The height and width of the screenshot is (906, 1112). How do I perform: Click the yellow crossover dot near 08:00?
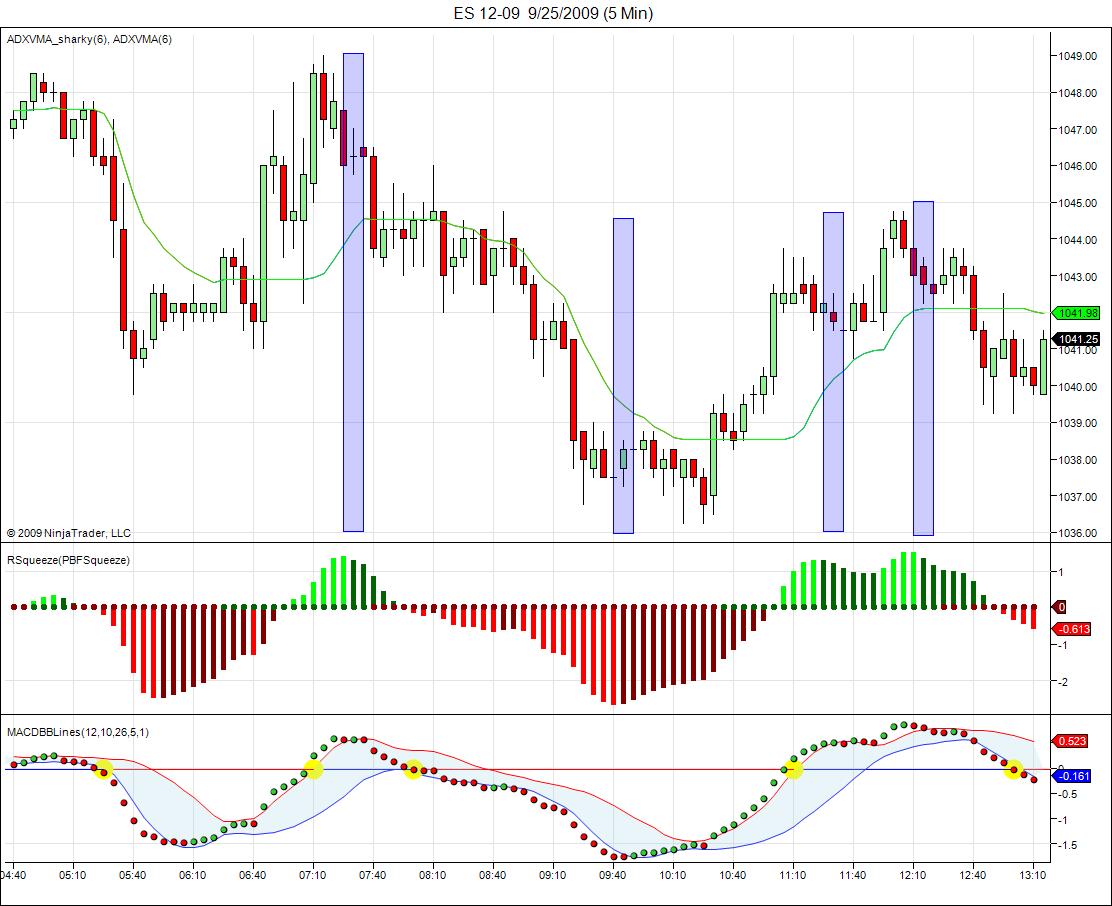tap(413, 769)
